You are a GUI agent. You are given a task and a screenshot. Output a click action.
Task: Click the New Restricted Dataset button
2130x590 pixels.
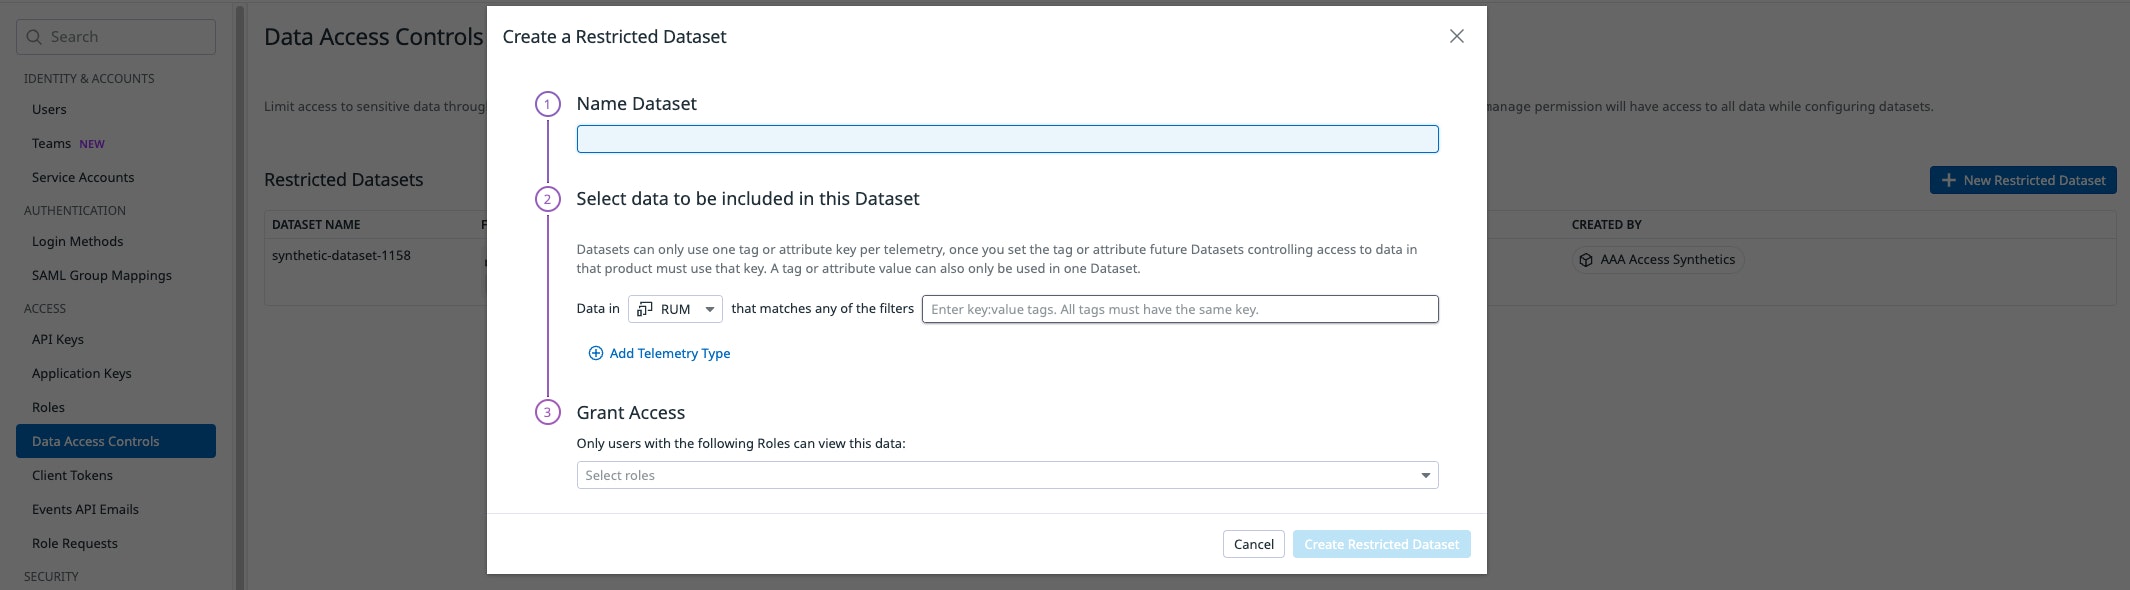2022,180
